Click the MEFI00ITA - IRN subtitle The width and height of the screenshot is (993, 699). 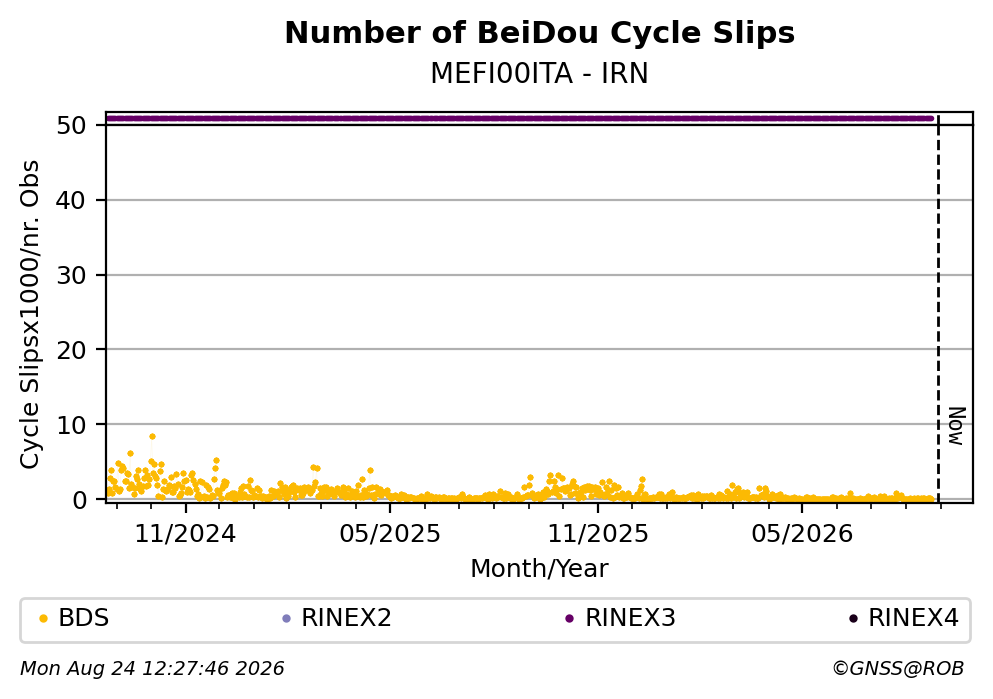[x=540, y=74]
